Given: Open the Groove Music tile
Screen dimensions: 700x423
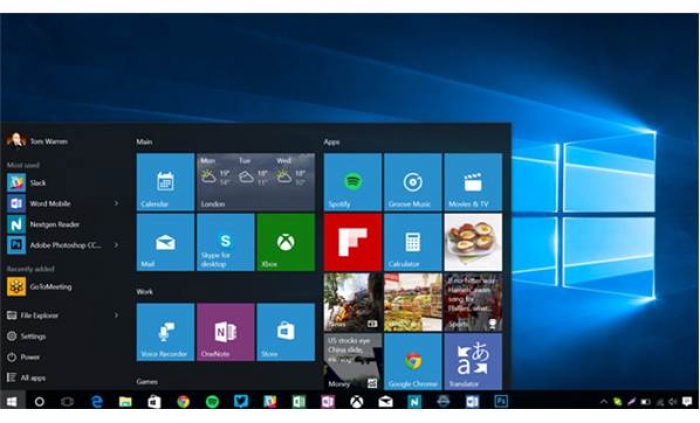Looking at the screenshot, I should pos(413,182).
